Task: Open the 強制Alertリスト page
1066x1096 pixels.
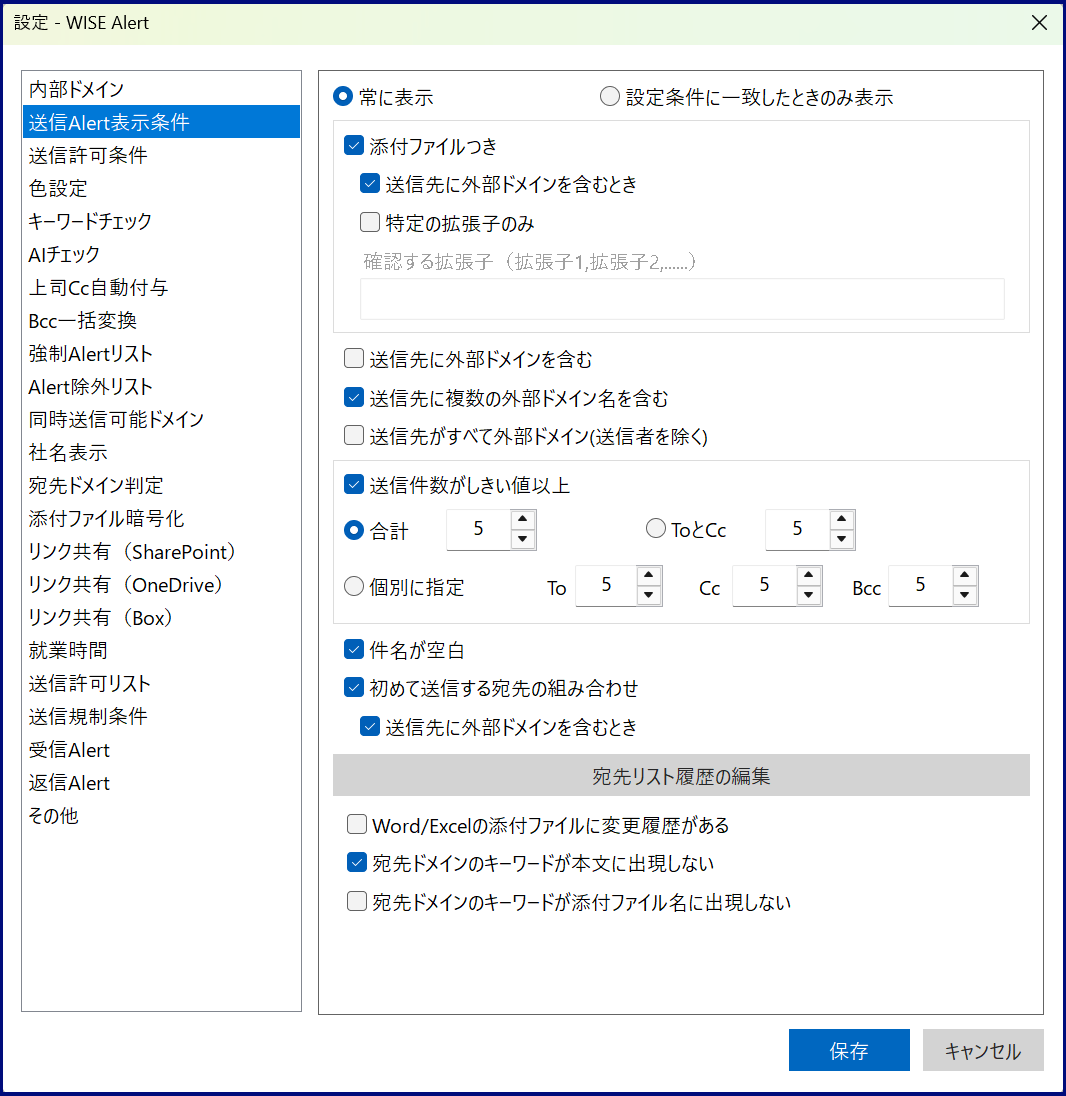Action: [161, 354]
